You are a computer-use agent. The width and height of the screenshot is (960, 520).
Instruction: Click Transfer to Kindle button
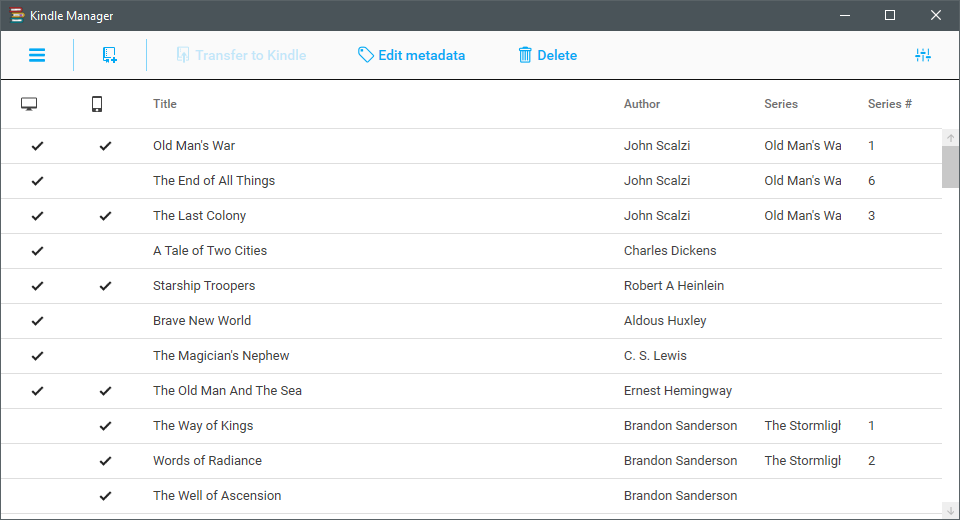pos(241,55)
